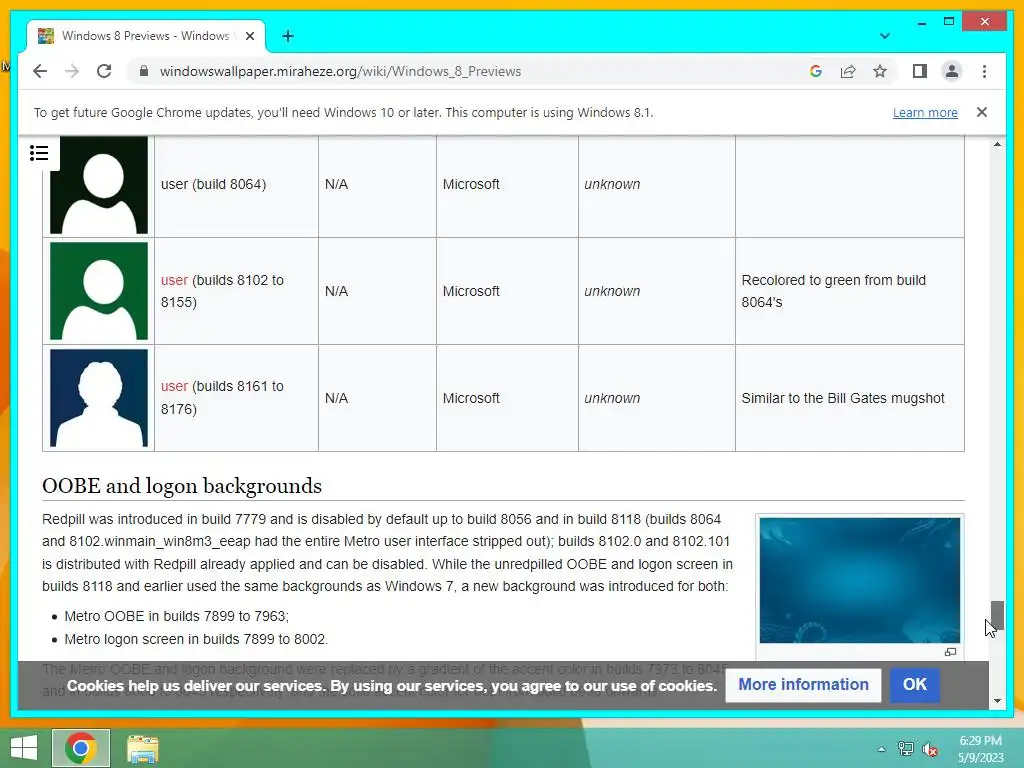Enlarge the OOBE background image icon
This screenshot has height=768, width=1024.
coord(950,652)
